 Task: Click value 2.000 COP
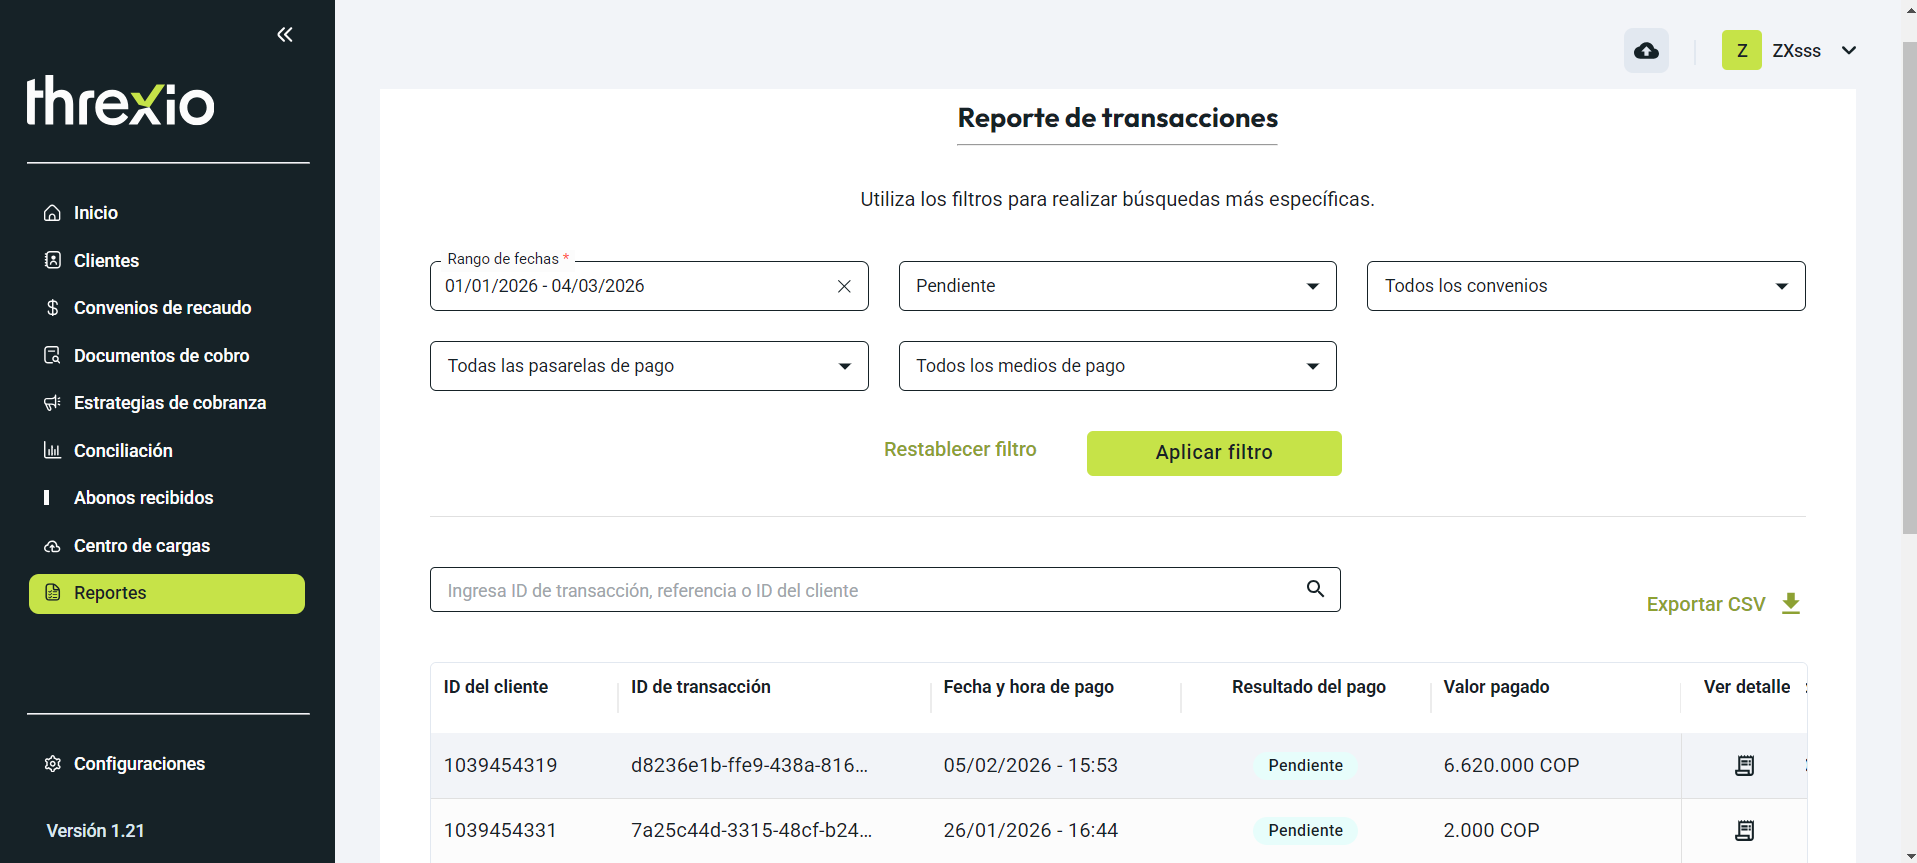tap(1491, 831)
